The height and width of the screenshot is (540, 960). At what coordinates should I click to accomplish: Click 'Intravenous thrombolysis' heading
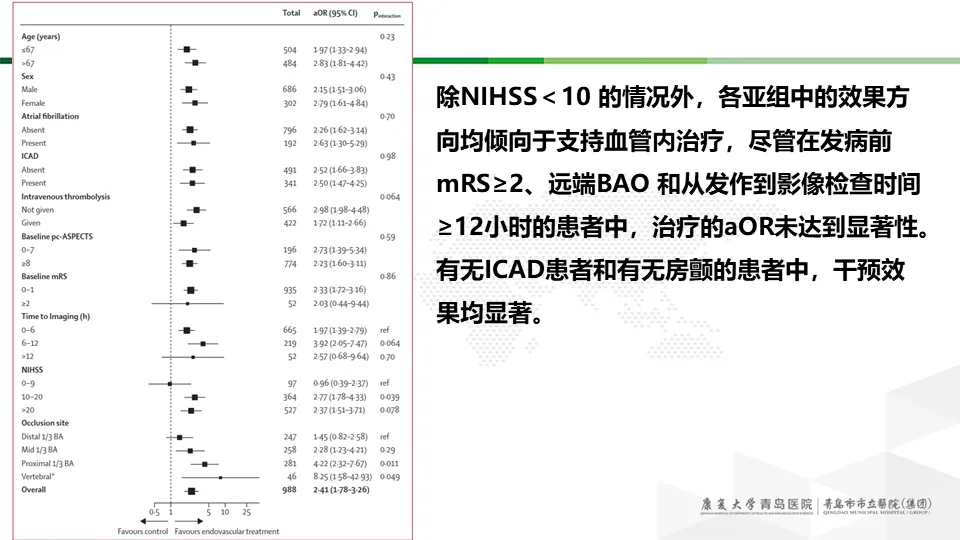coord(66,197)
